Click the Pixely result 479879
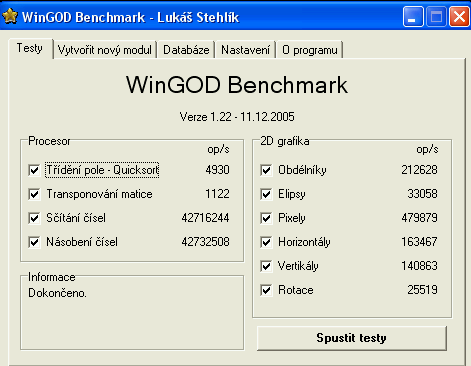The height and width of the screenshot is (366, 471). click(x=419, y=218)
